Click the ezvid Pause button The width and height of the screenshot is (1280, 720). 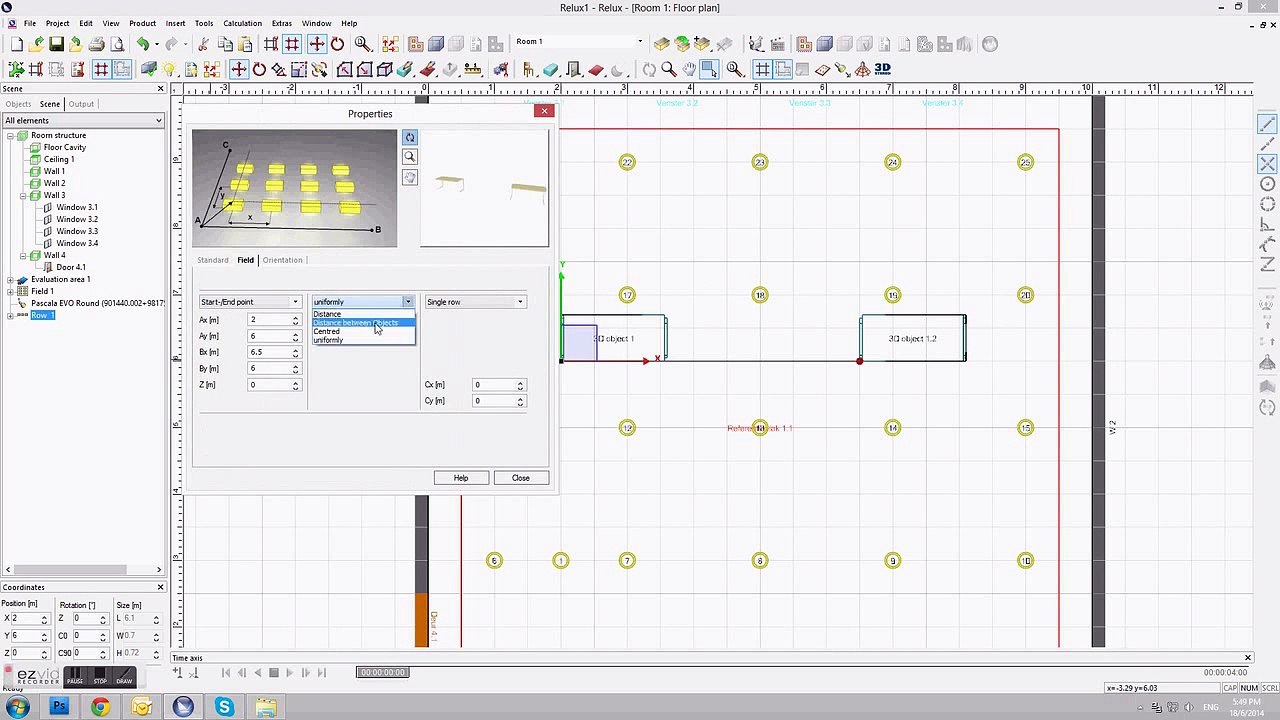tap(75, 677)
